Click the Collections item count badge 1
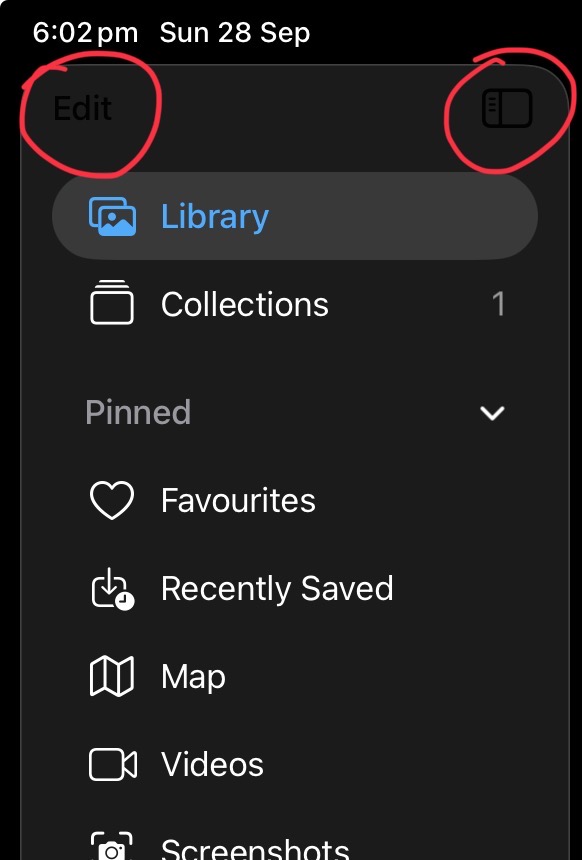582x860 pixels. pos(498,304)
